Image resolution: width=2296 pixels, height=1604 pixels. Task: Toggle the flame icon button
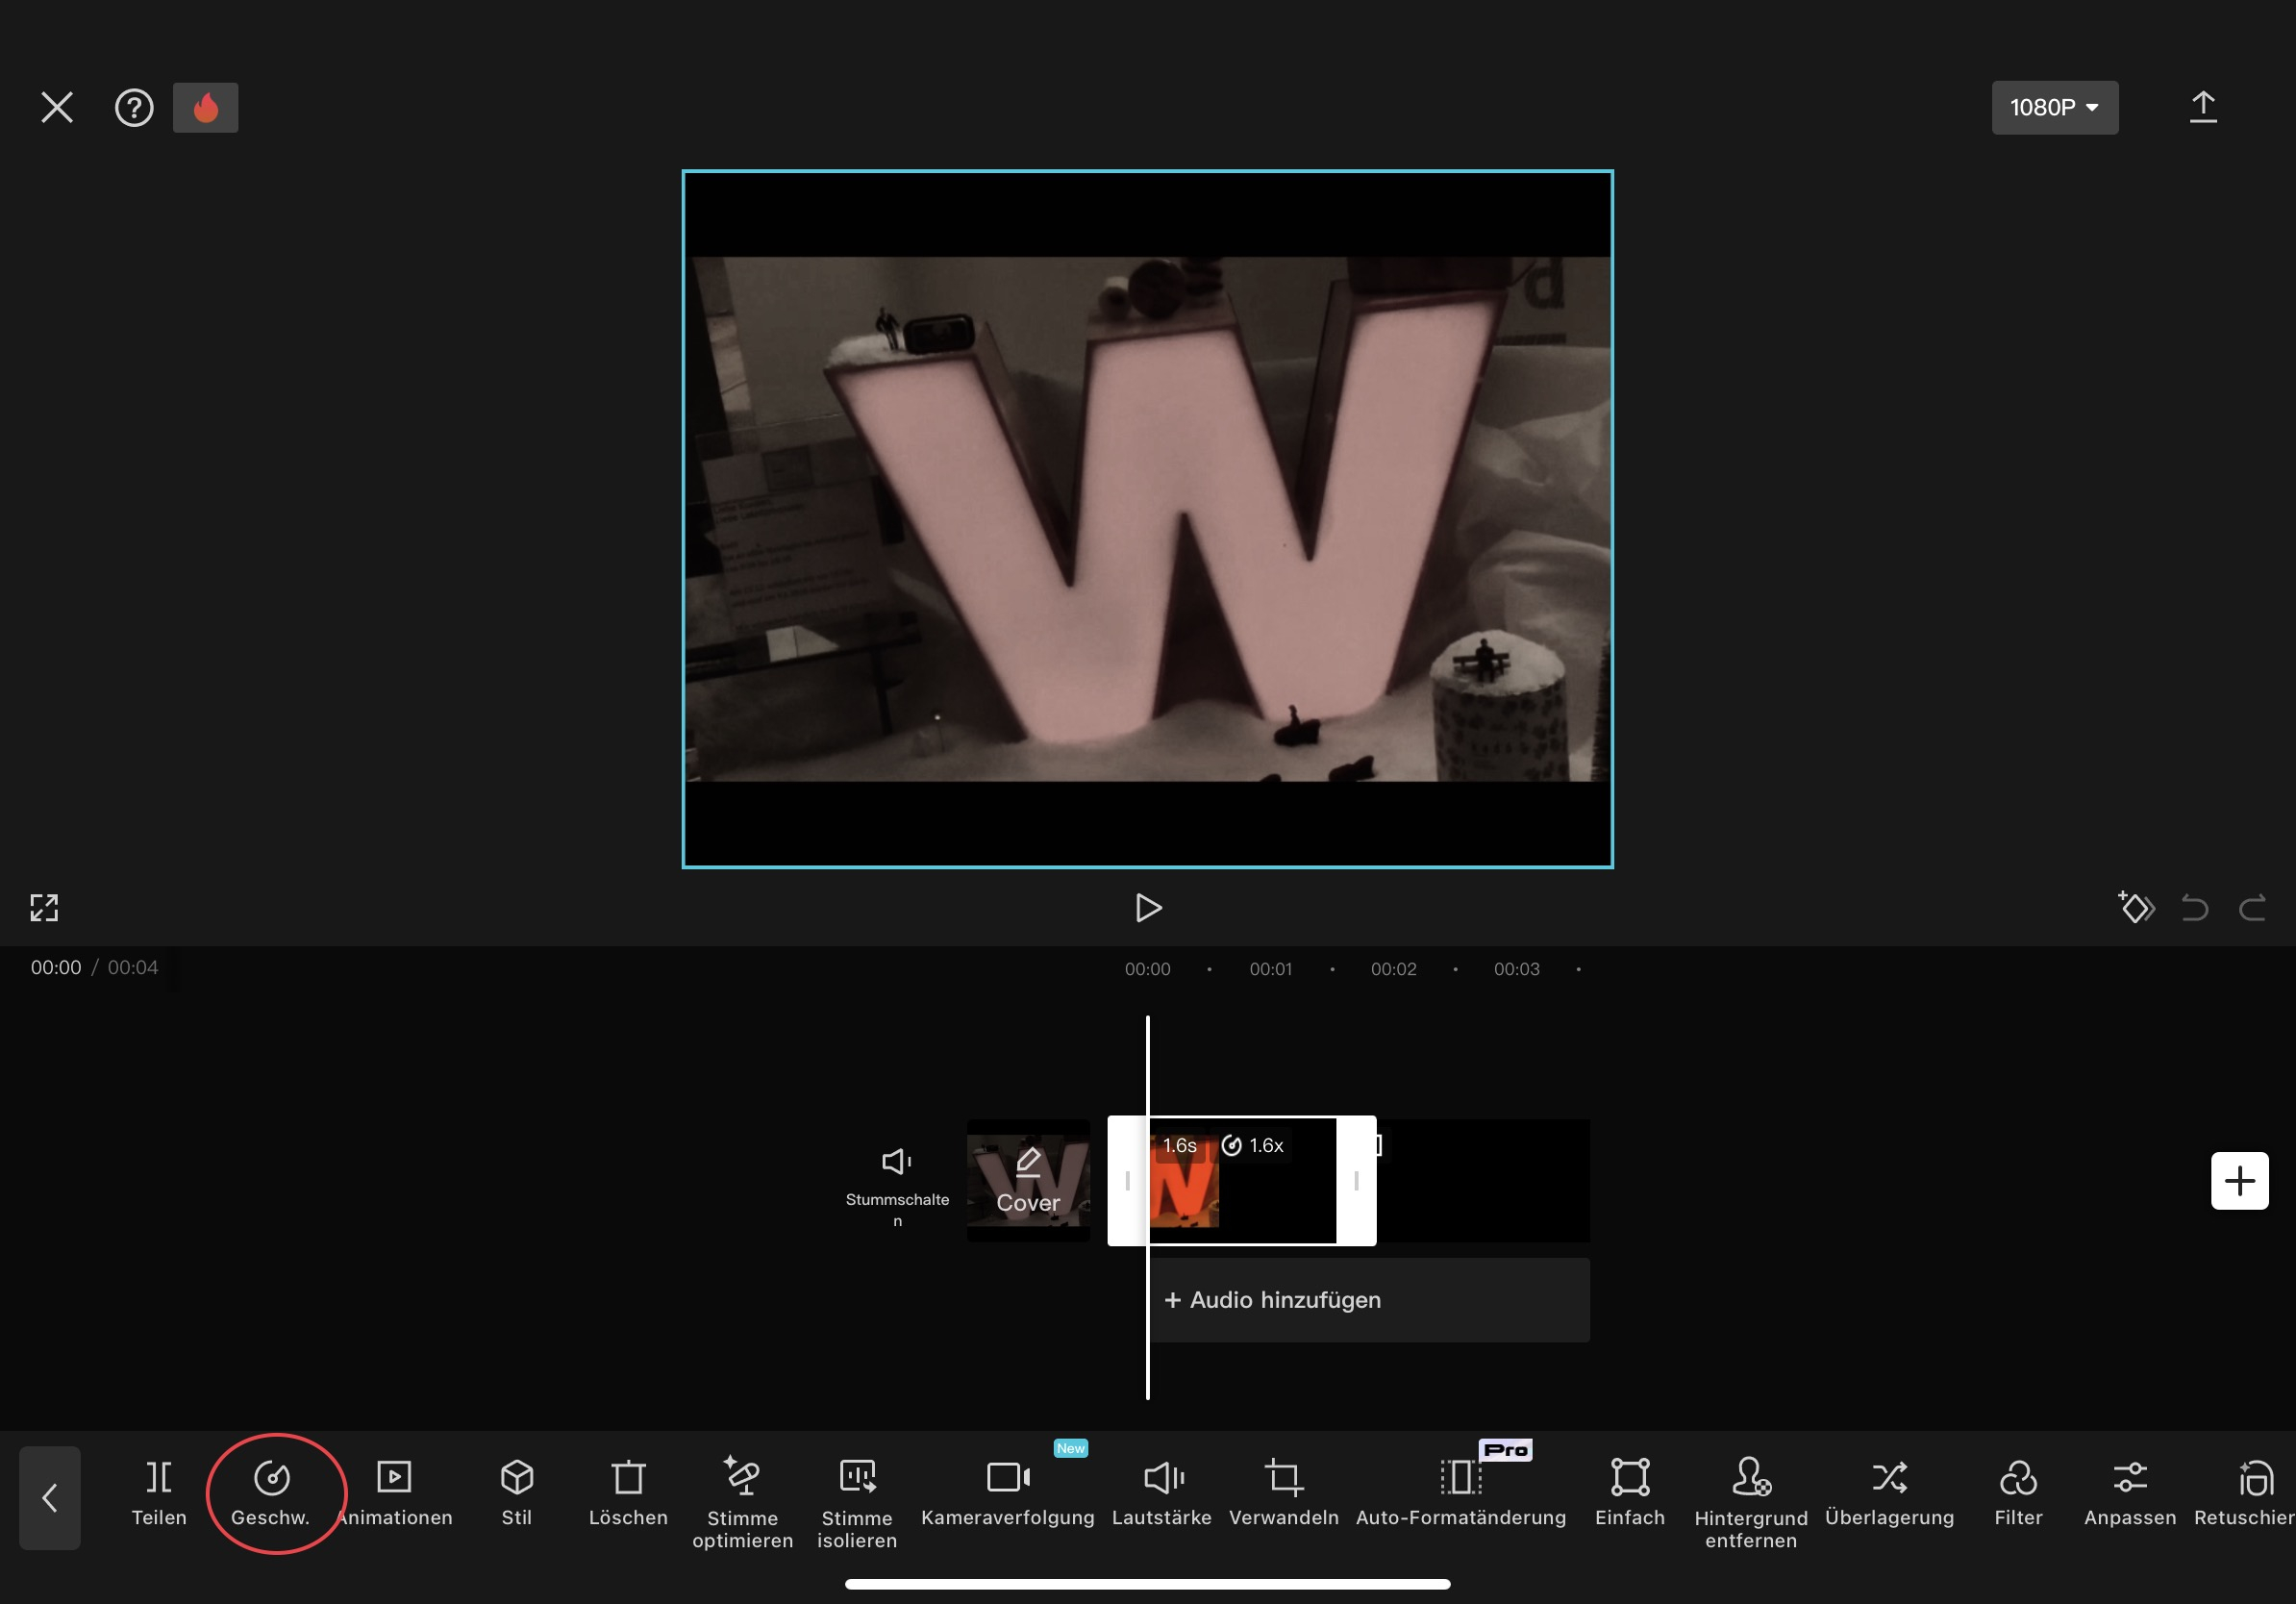click(x=206, y=108)
